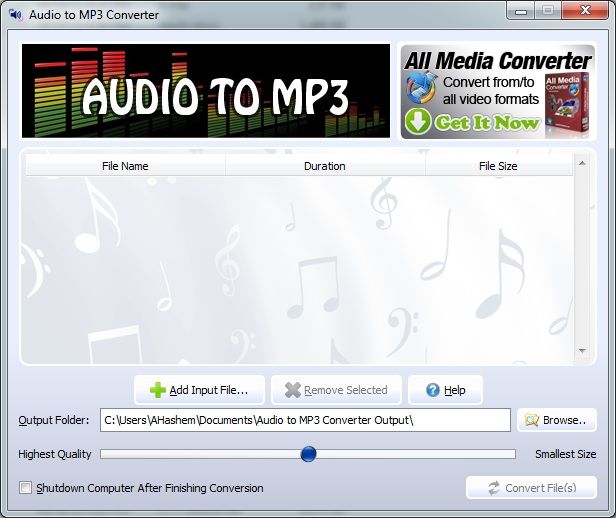Viewport: 616px width, 518px height.
Task: Sort by File Name column header
Action: point(125,166)
